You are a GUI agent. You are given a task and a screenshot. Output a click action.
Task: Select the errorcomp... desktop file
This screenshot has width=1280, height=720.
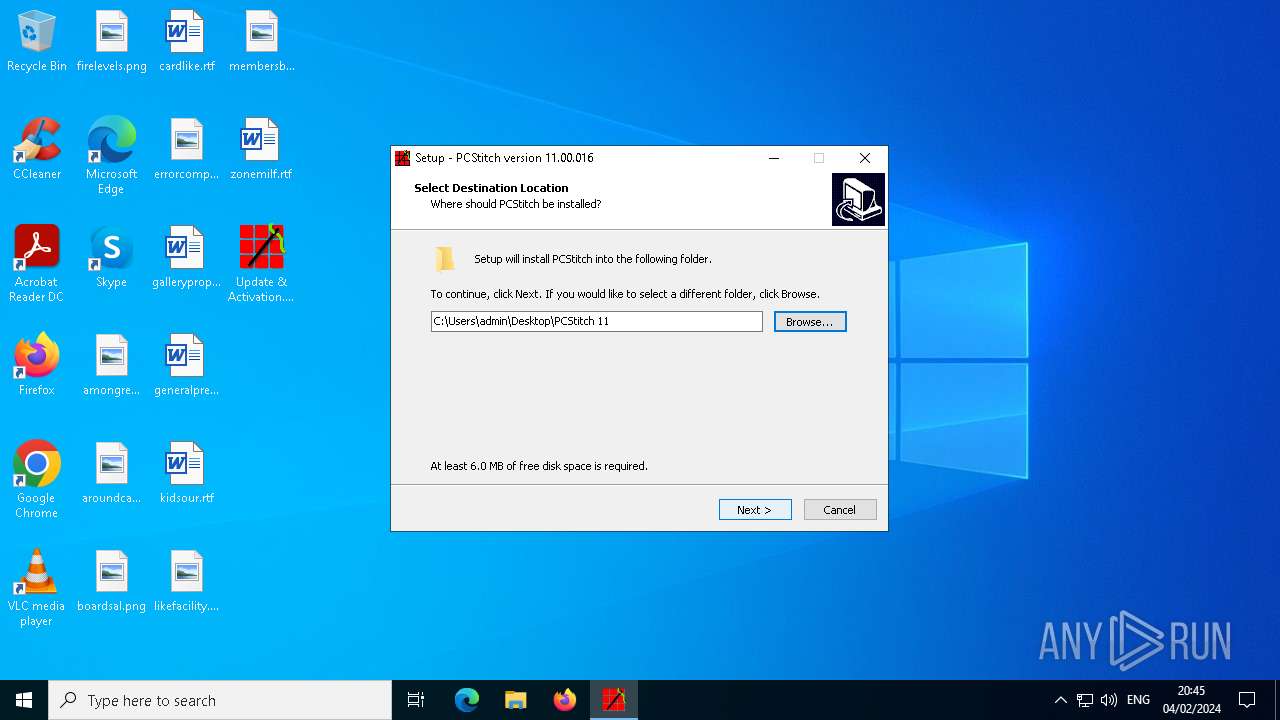click(186, 149)
